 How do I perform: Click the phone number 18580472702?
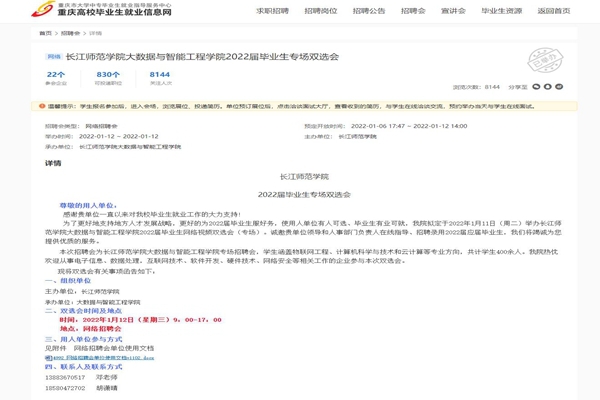[65, 388]
